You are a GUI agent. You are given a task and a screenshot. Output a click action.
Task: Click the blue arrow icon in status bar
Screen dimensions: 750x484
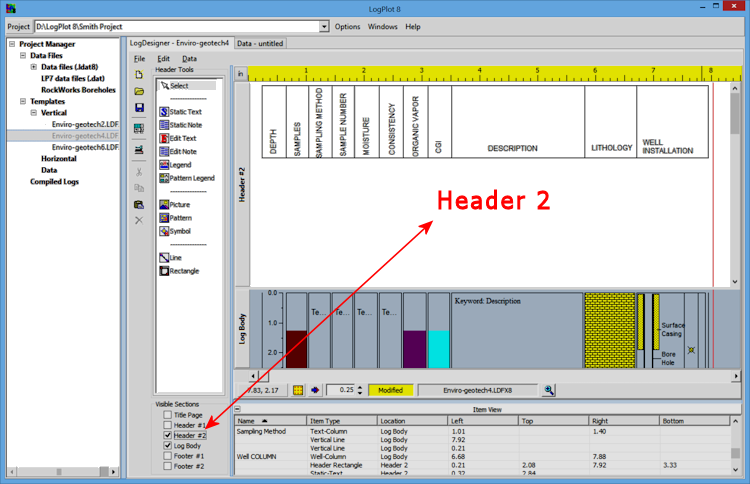315,390
